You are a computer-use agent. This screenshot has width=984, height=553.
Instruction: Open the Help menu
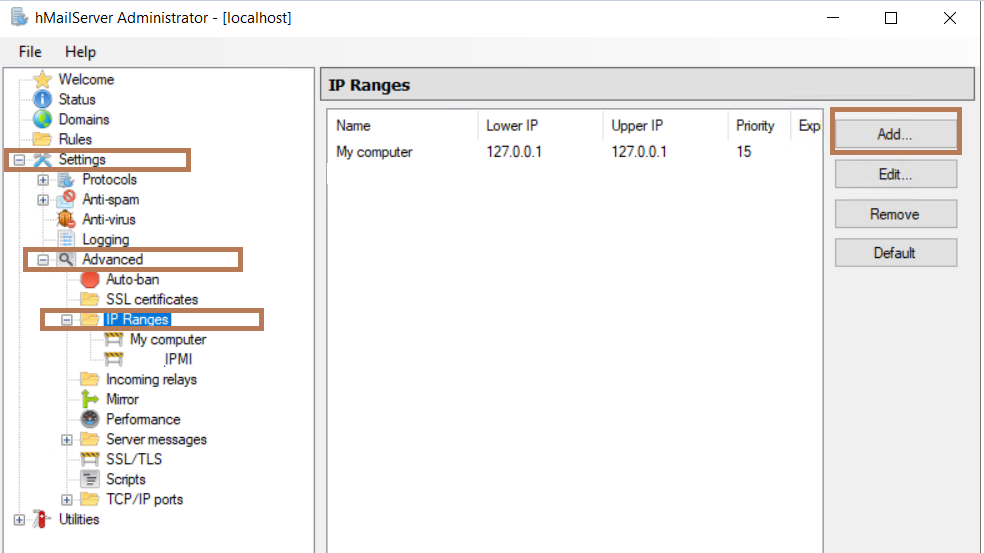pos(80,52)
